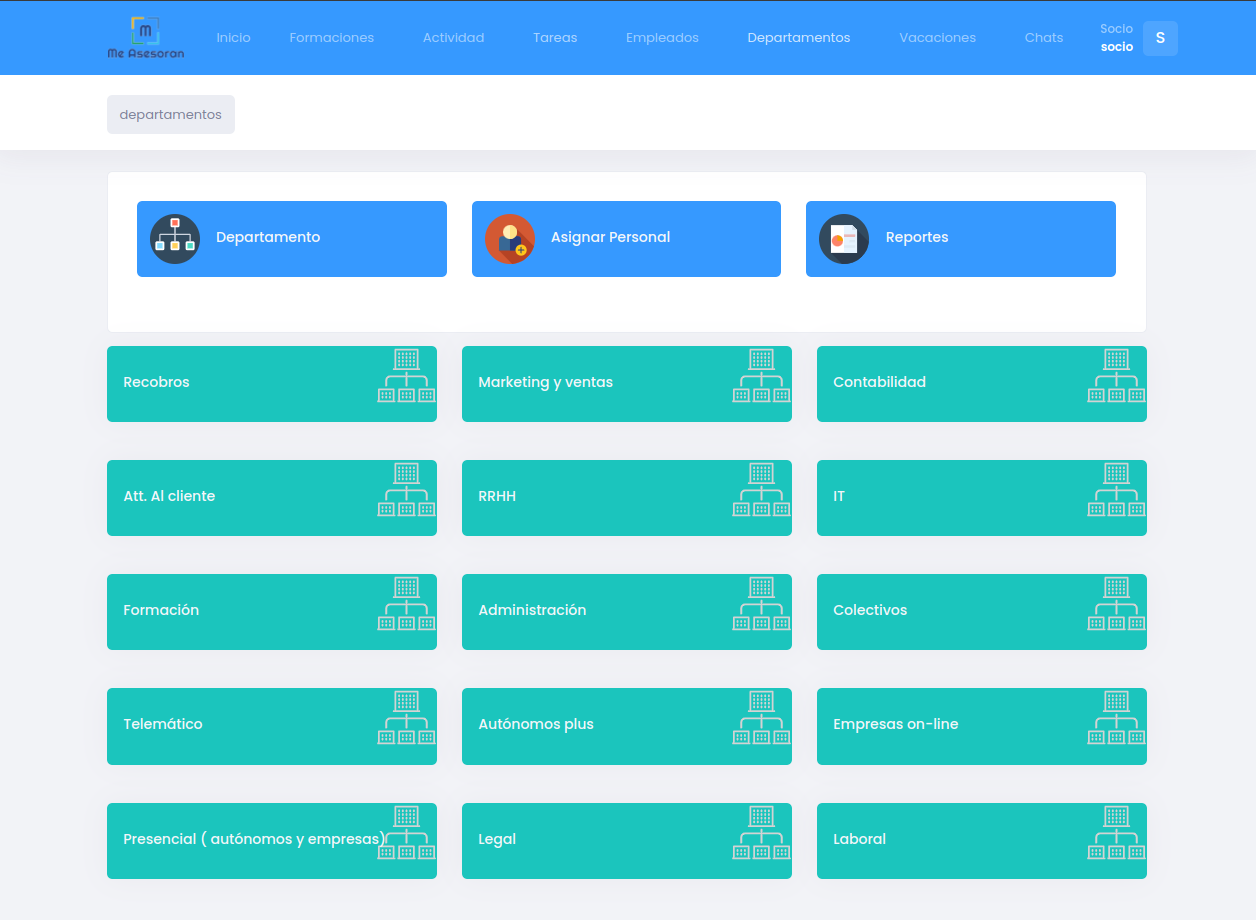1256x920 pixels.
Task: Open the Socio user avatar menu
Action: (x=1160, y=38)
